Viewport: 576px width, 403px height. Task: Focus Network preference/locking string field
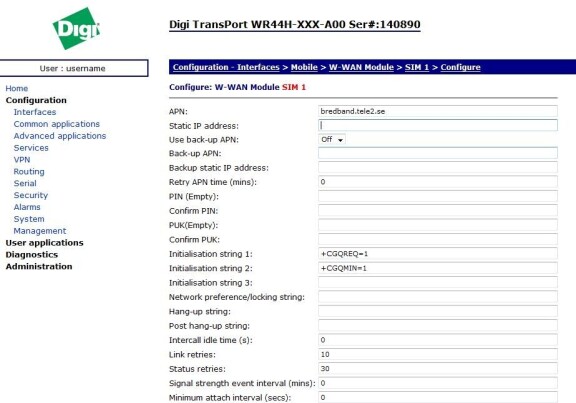[x=438, y=297]
